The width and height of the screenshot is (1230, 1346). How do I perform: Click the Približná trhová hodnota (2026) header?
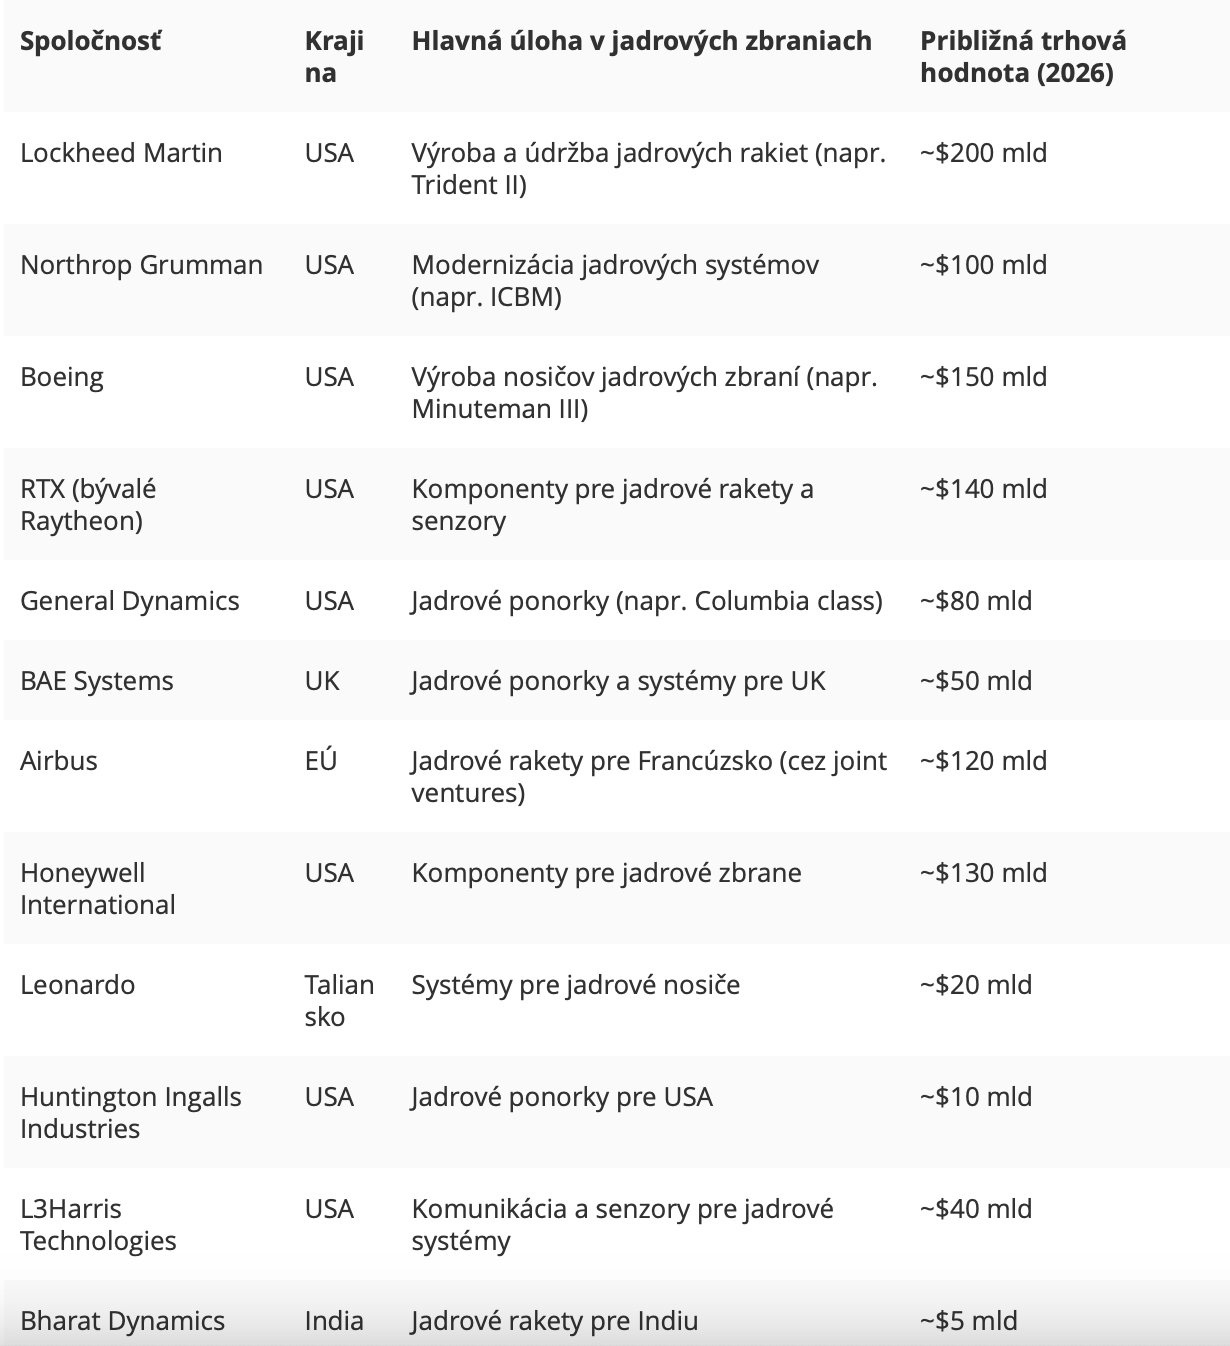point(1022,57)
